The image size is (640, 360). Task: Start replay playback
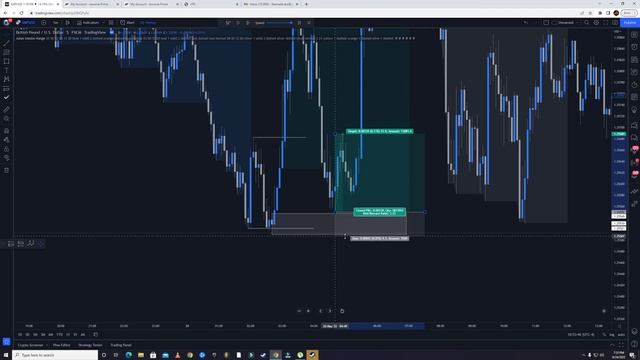[x=238, y=23]
